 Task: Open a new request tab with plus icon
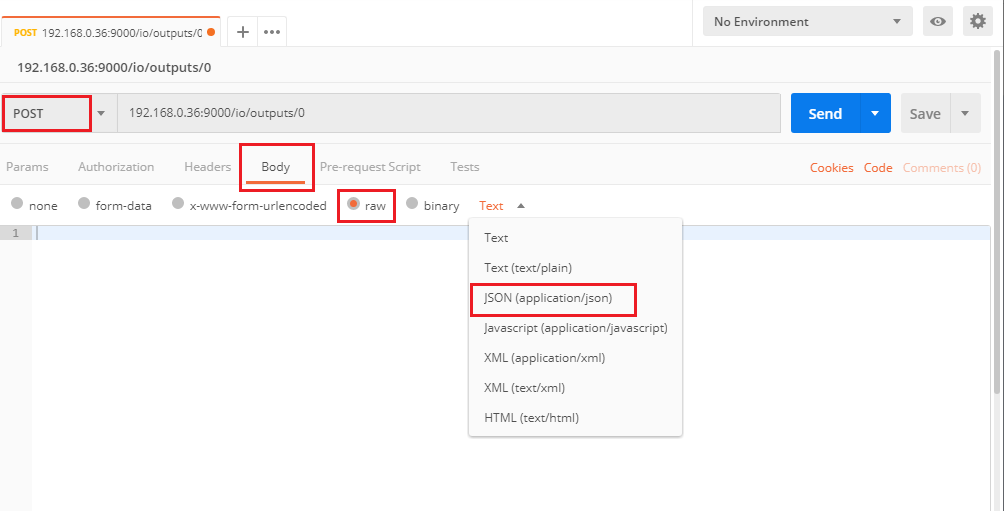click(243, 32)
